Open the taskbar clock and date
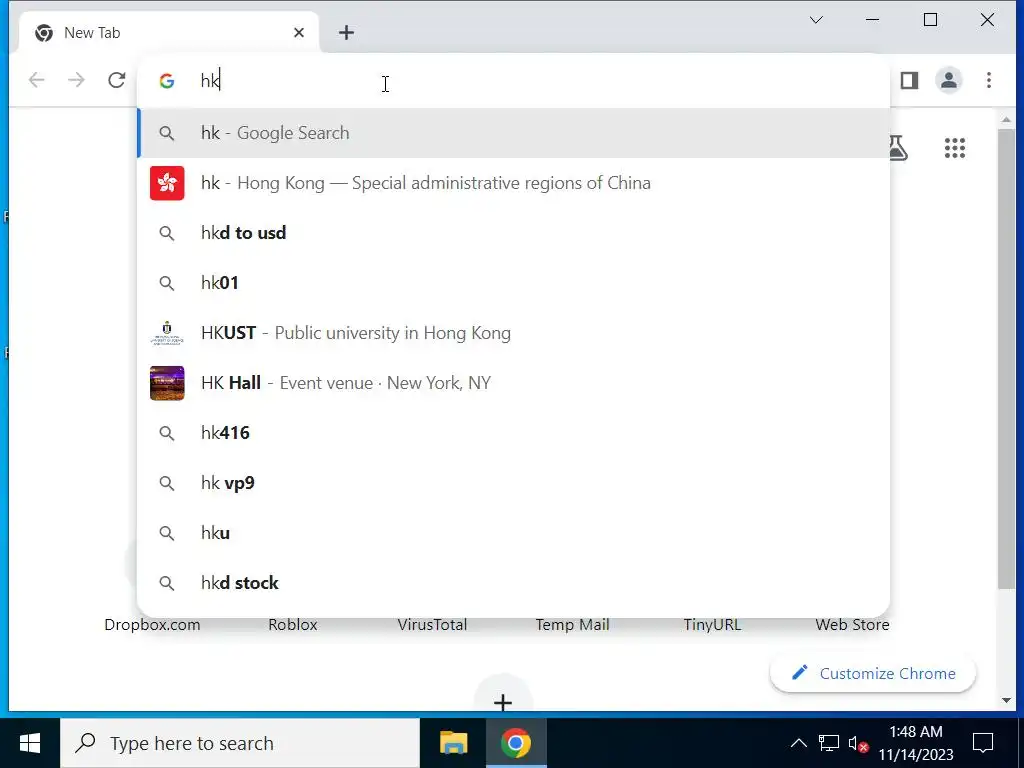Viewport: 1024px width, 768px height. click(916, 743)
